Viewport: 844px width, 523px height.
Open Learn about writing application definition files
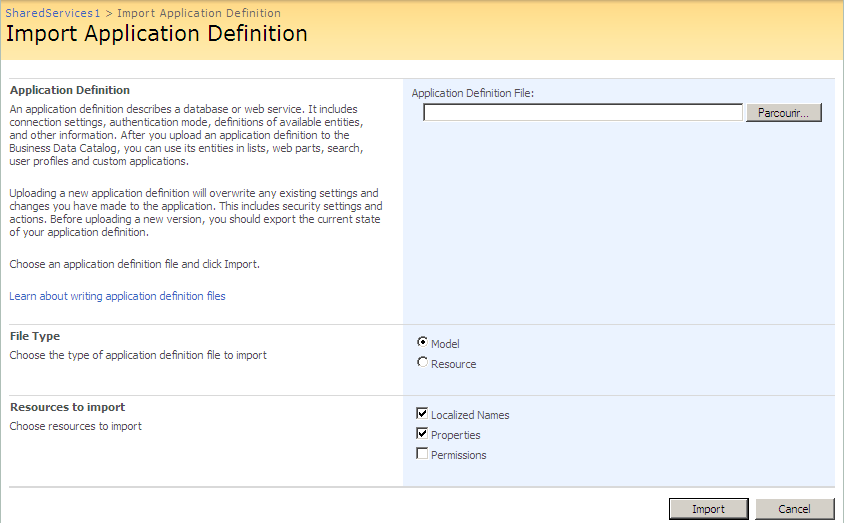click(x=117, y=296)
